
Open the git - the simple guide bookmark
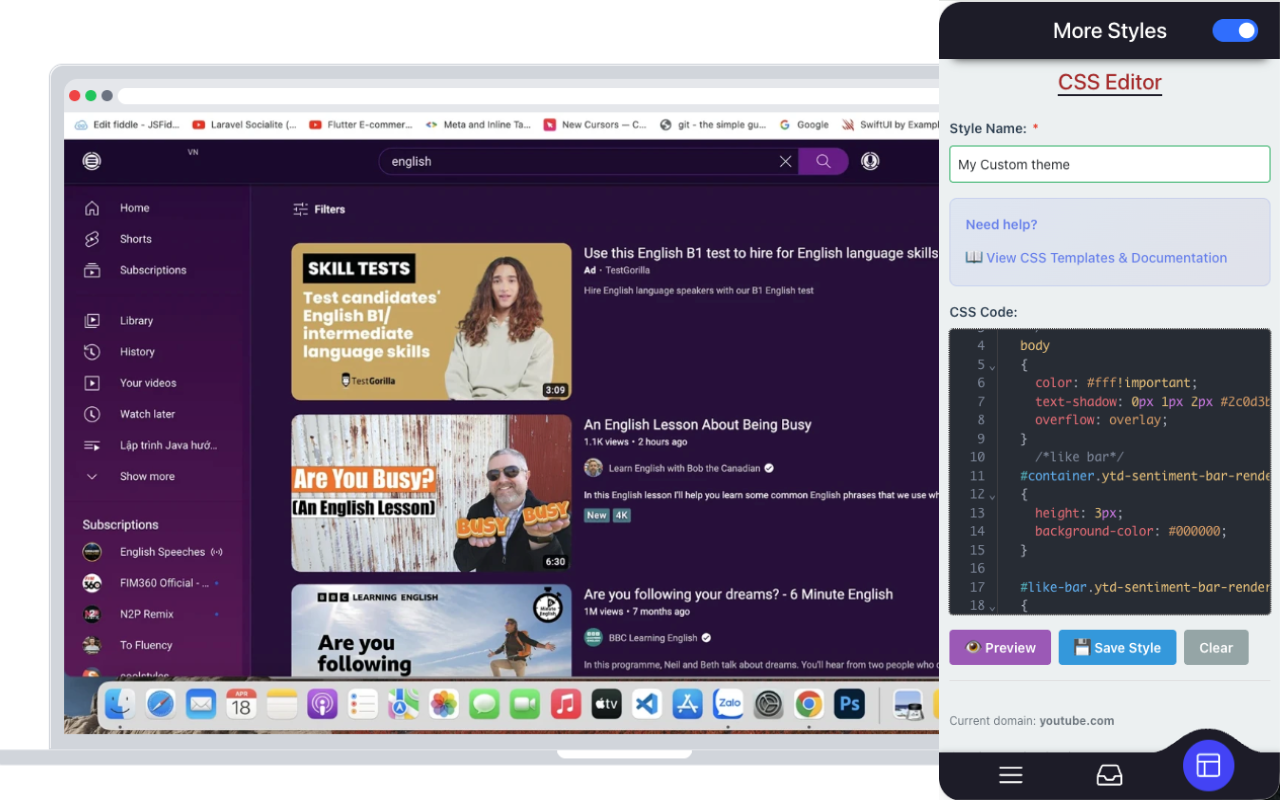coord(713,125)
